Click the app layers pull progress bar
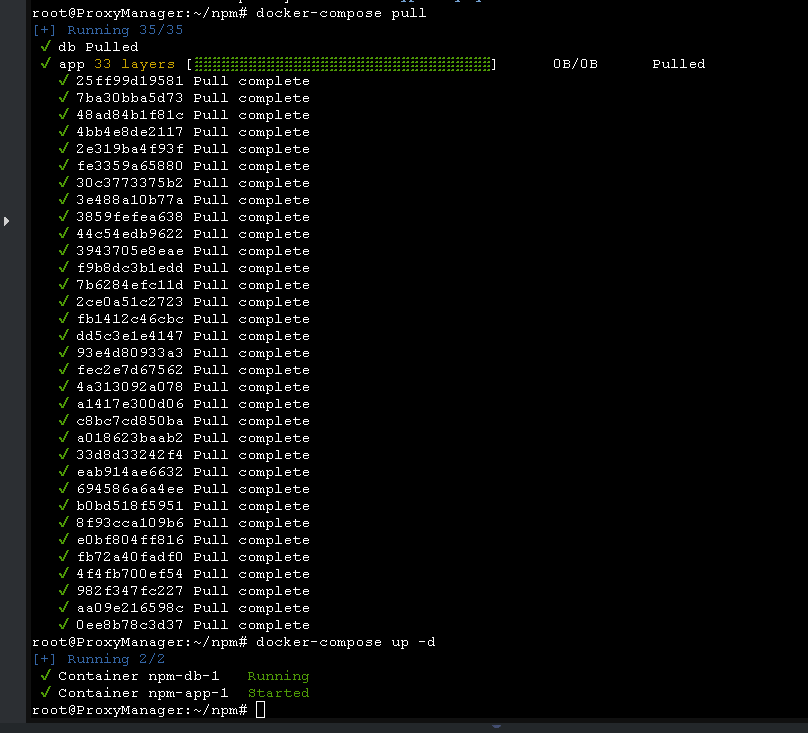 (x=343, y=64)
